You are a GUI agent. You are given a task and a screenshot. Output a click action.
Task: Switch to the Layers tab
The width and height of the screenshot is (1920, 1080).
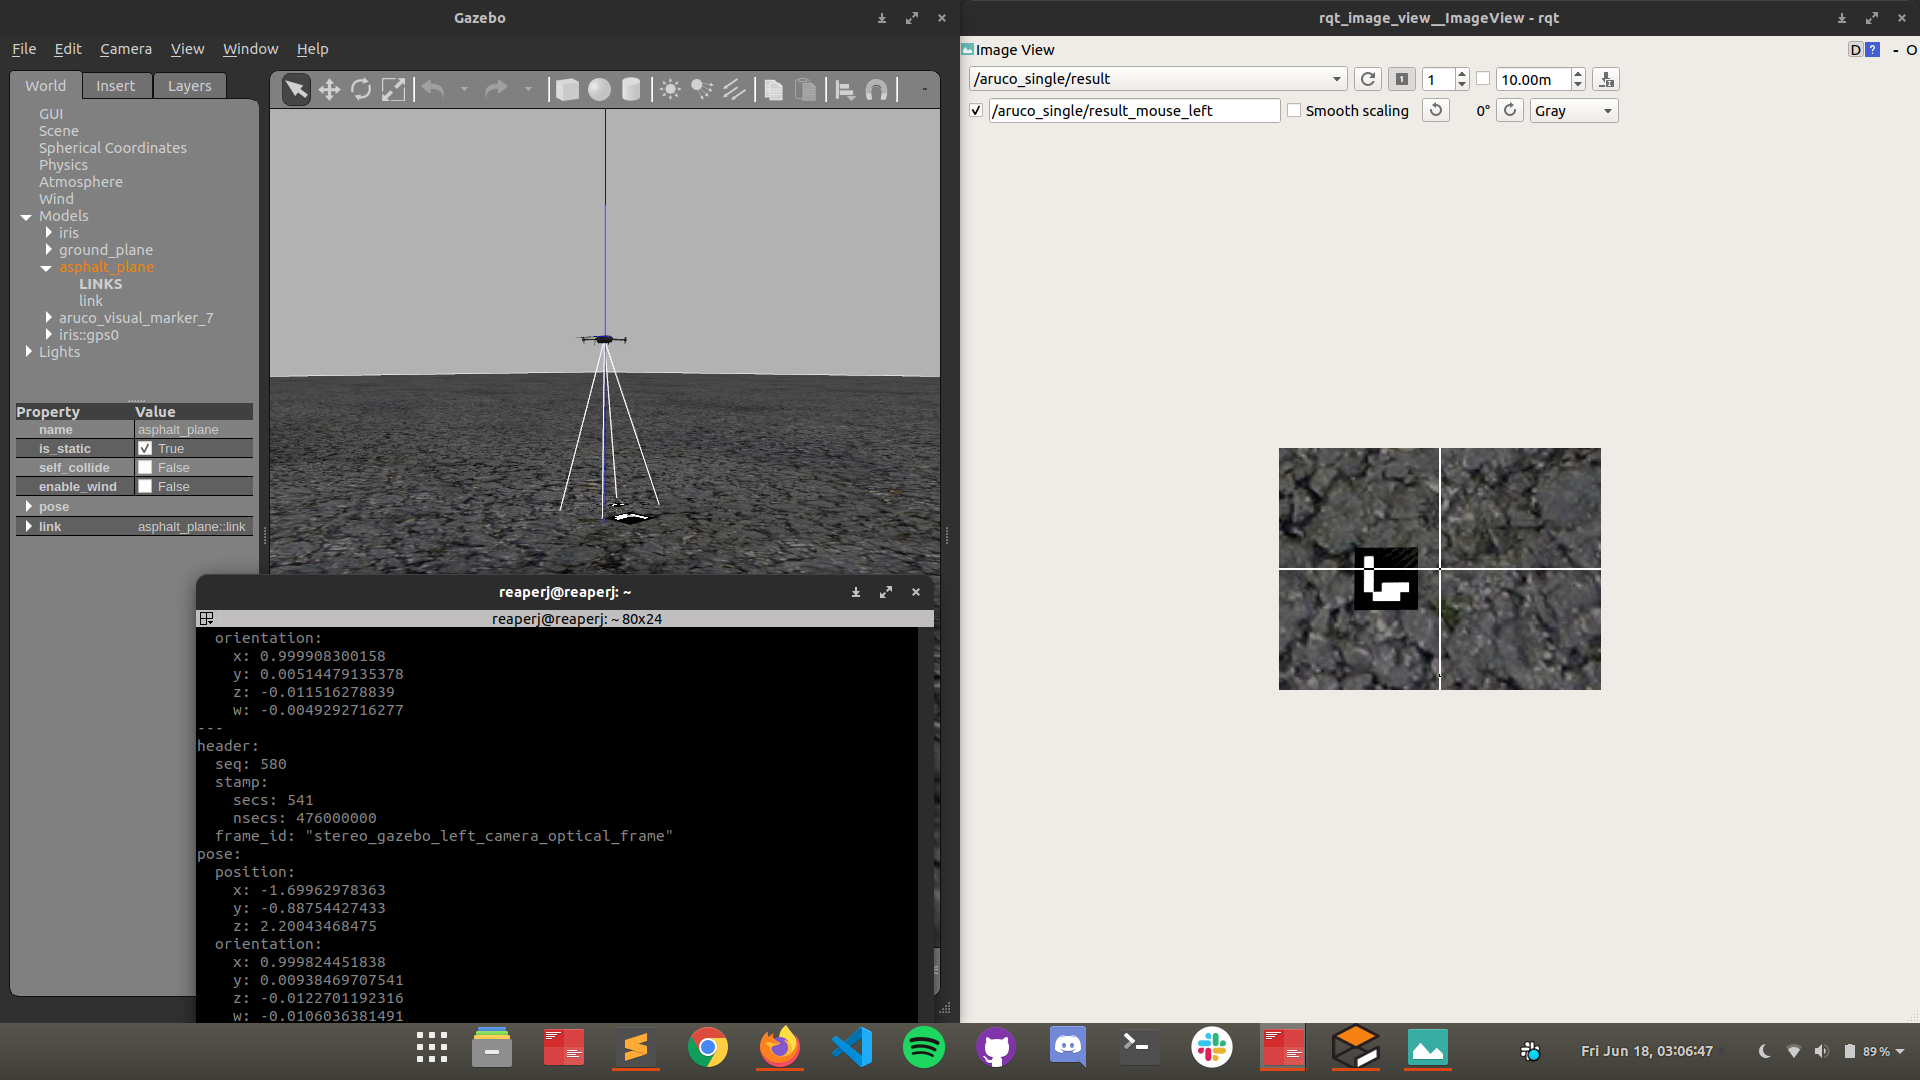tap(189, 86)
